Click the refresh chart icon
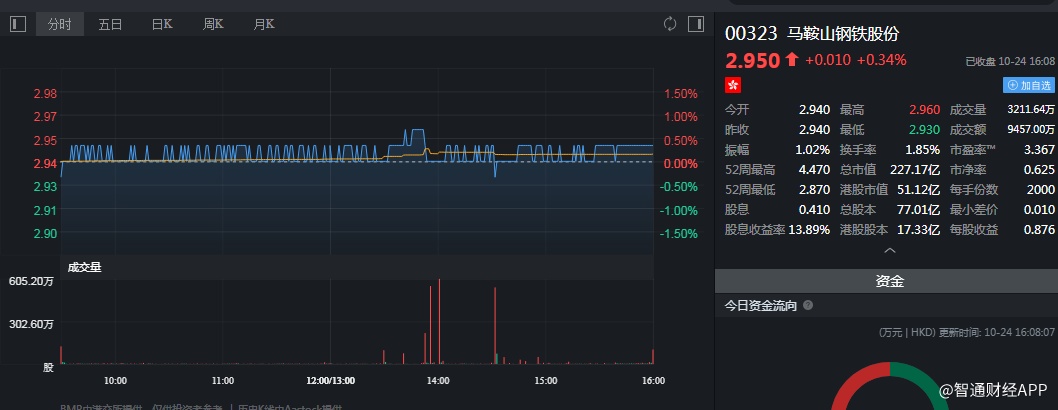The height and width of the screenshot is (410, 1058). coord(670,24)
